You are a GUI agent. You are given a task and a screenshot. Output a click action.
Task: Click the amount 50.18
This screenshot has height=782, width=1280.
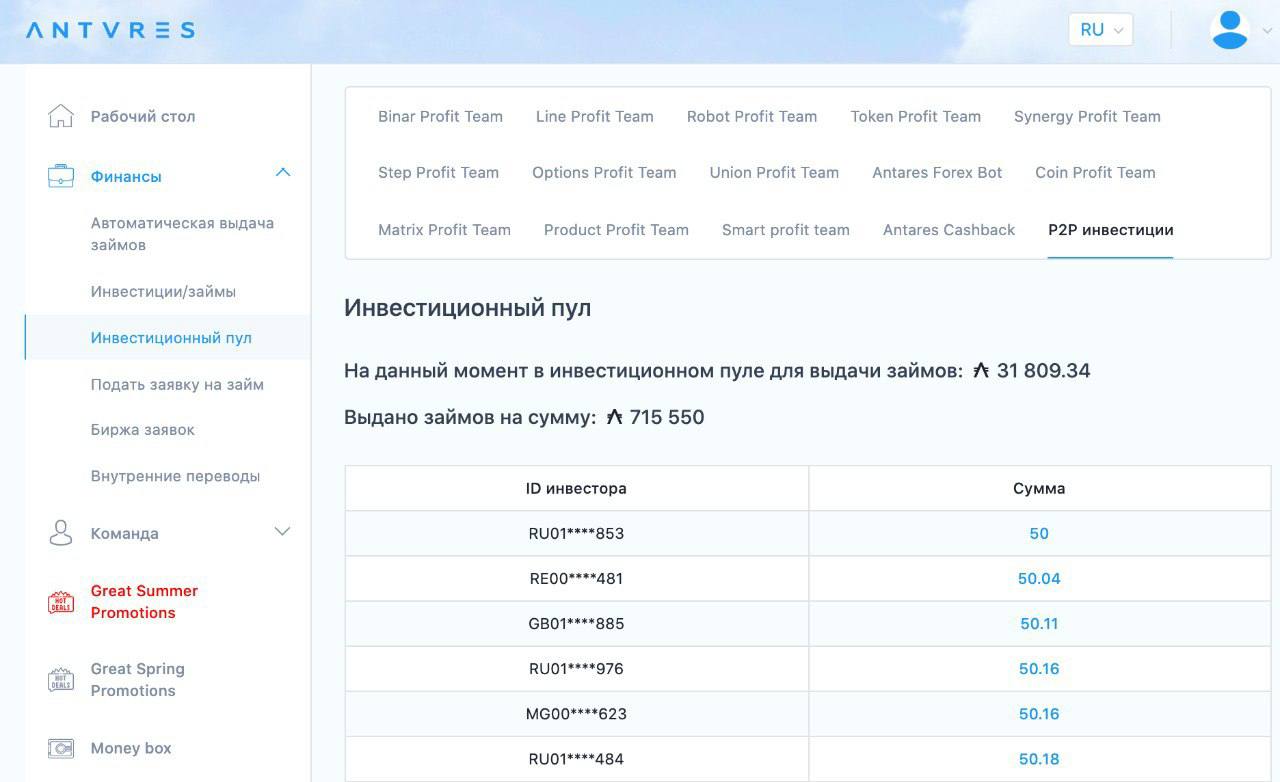pyautogui.click(x=1039, y=759)
